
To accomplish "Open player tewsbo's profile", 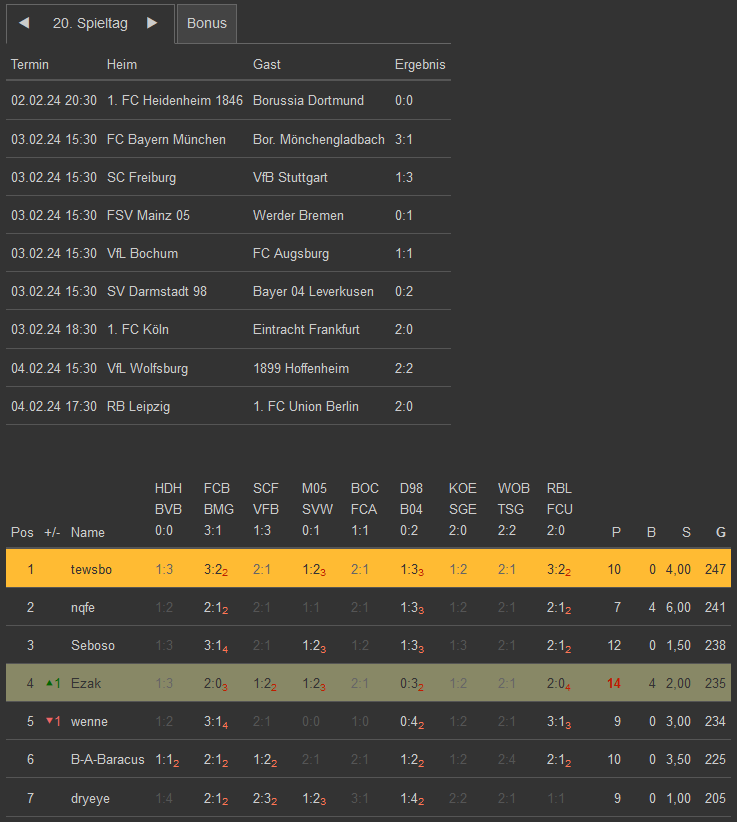I will (91, 569).
